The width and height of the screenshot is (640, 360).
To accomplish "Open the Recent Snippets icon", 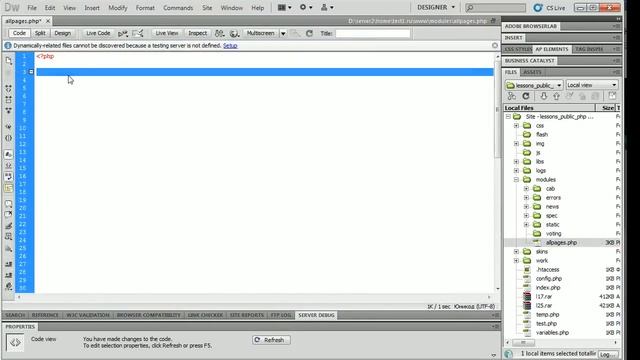I will coord(9,236).
